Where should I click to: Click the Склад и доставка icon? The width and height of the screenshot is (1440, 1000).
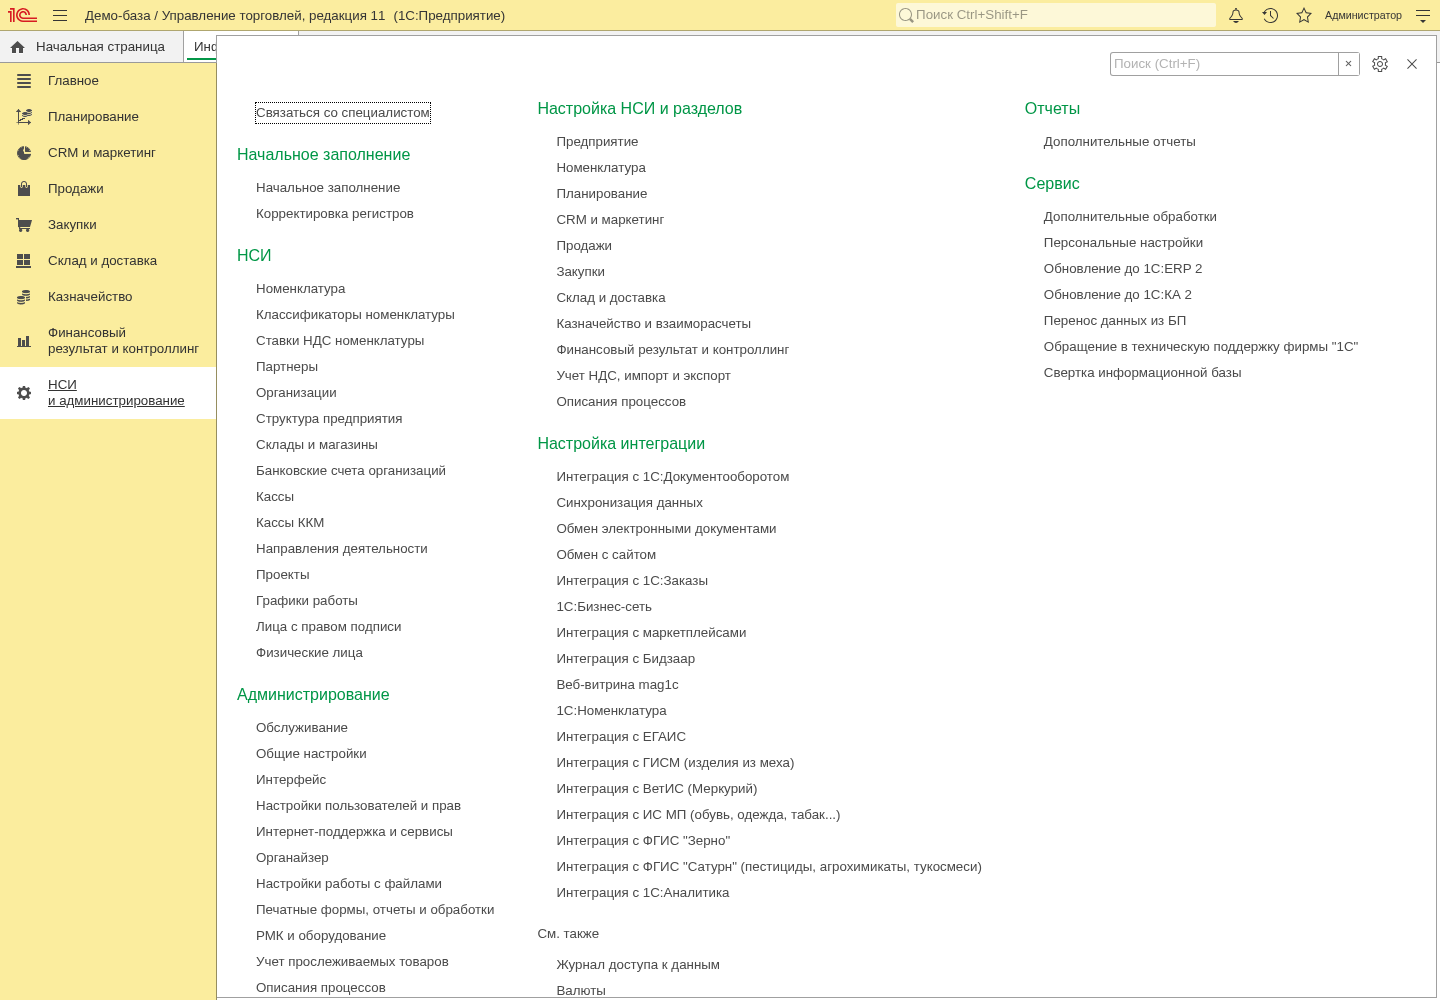(24, 261)
